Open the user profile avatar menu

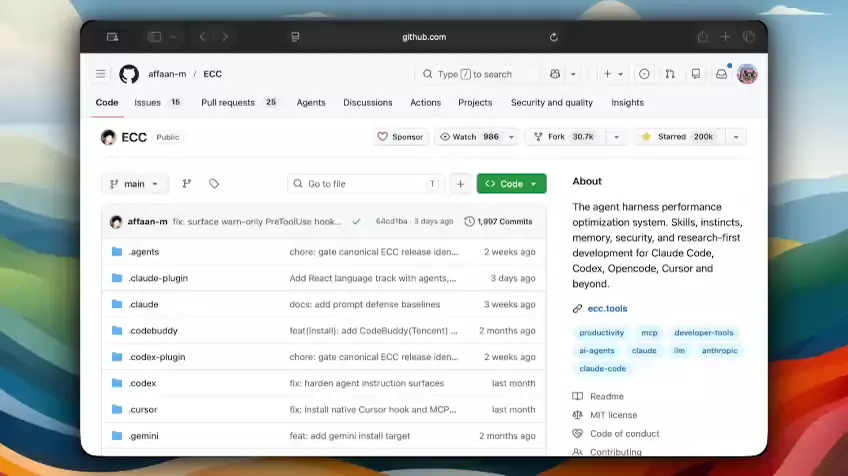click(747, 74)
